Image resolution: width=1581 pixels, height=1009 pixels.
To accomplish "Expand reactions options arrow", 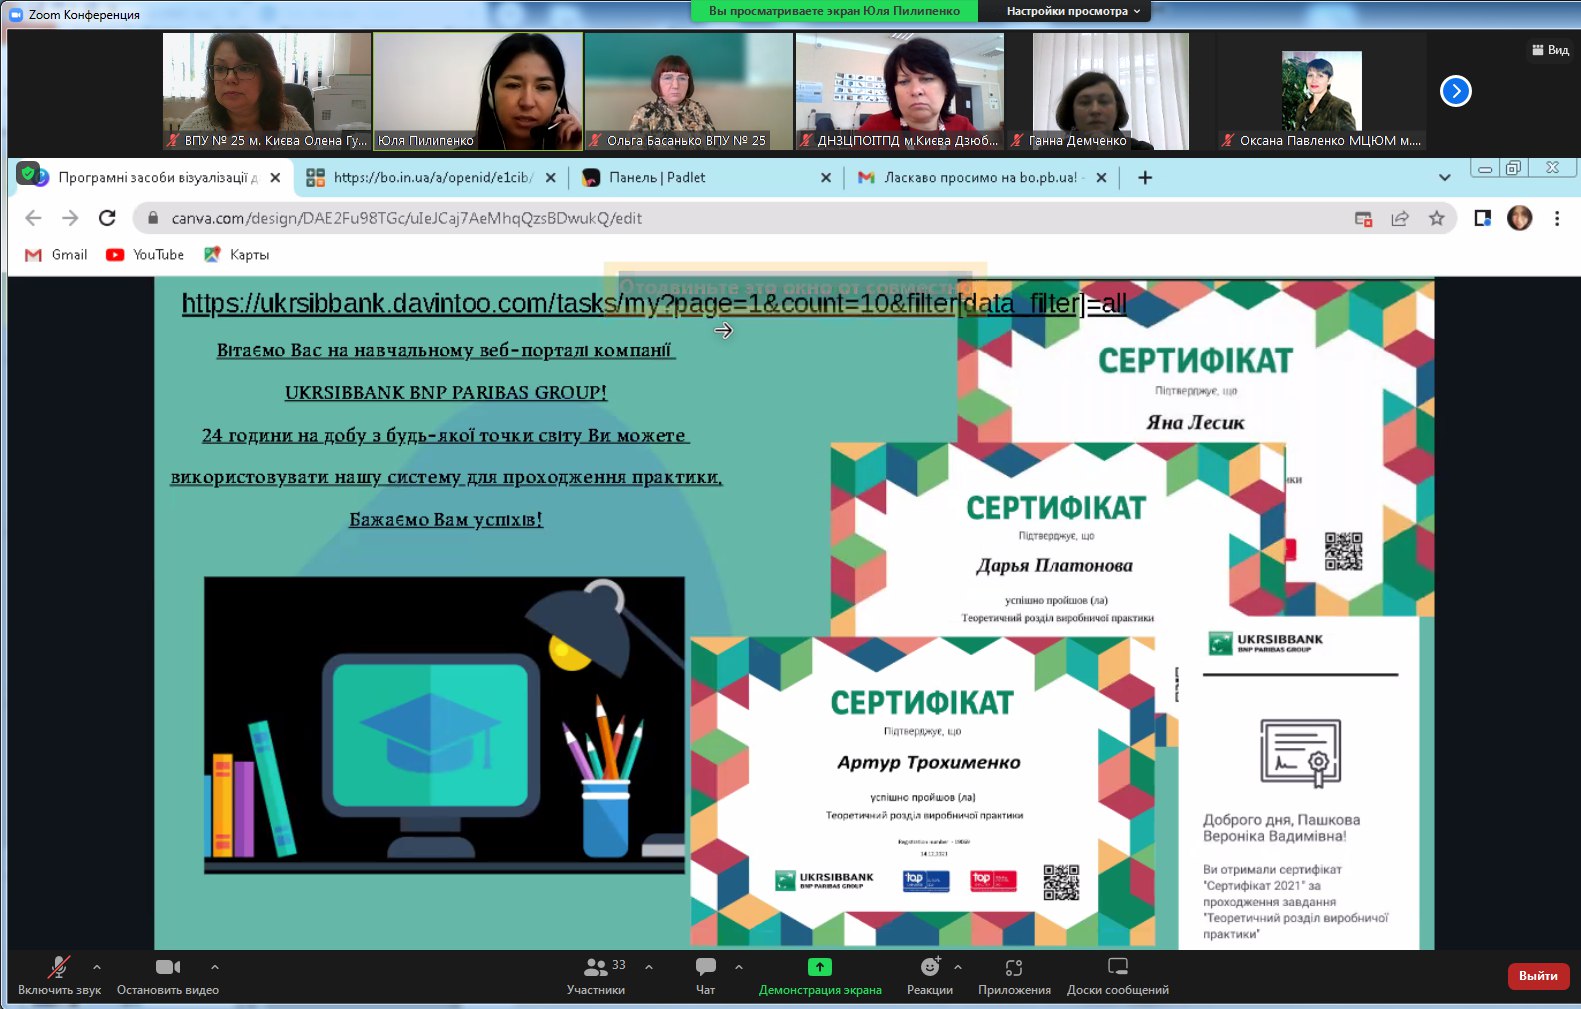I will (x=958, y=967).
